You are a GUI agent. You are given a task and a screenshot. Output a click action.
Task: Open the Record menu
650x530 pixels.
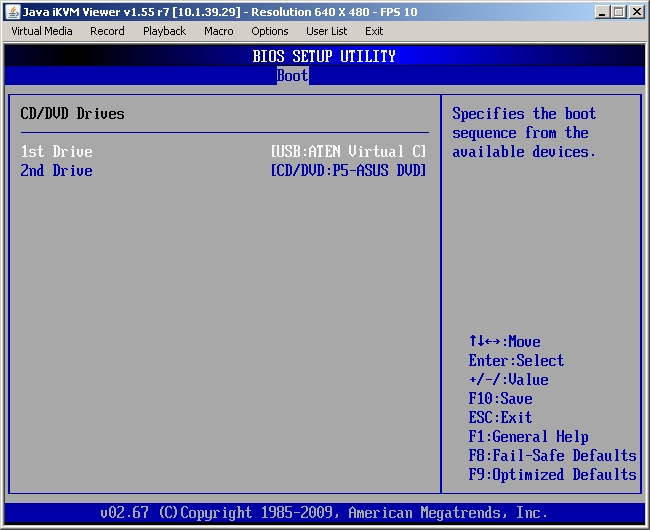pos(107,31)
